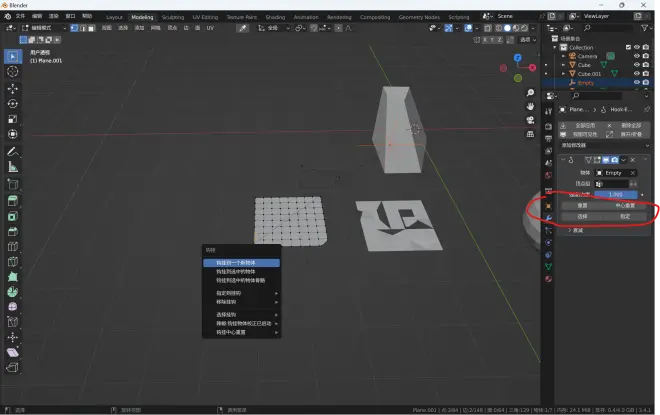
Task: Remove the Hook modifier with X
Action: 633,160
